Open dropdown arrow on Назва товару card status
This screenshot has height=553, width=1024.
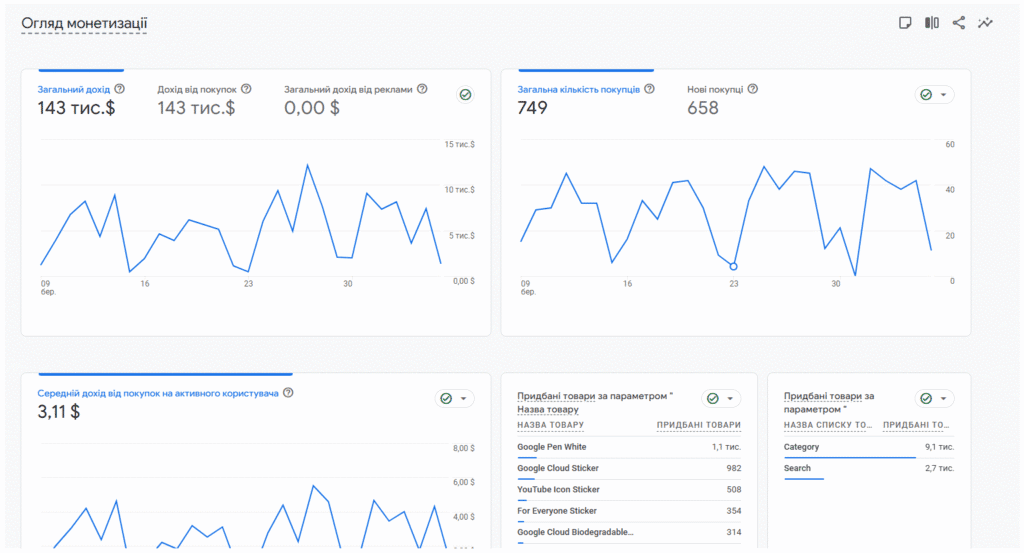(x=730, y=398)
